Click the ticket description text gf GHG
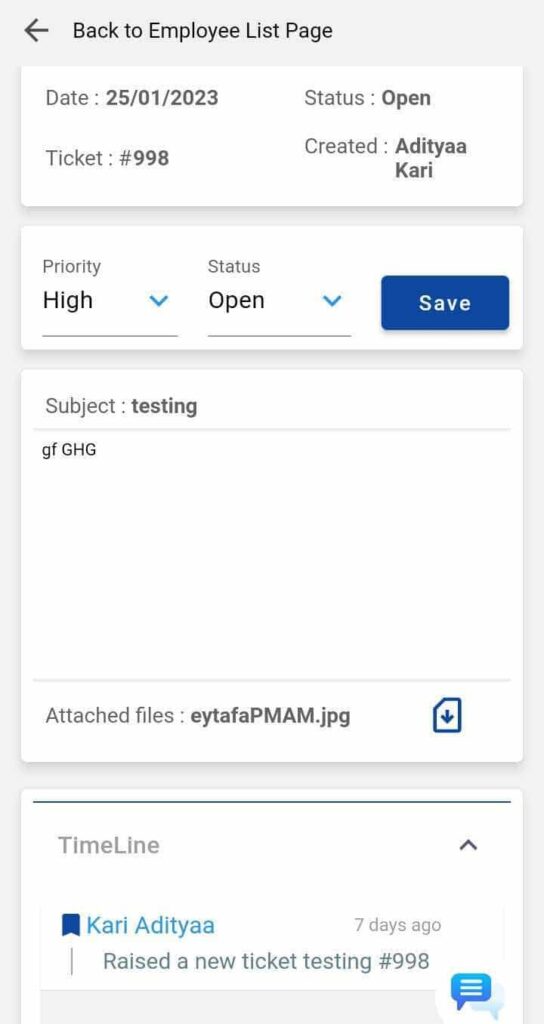 point(69,450)
